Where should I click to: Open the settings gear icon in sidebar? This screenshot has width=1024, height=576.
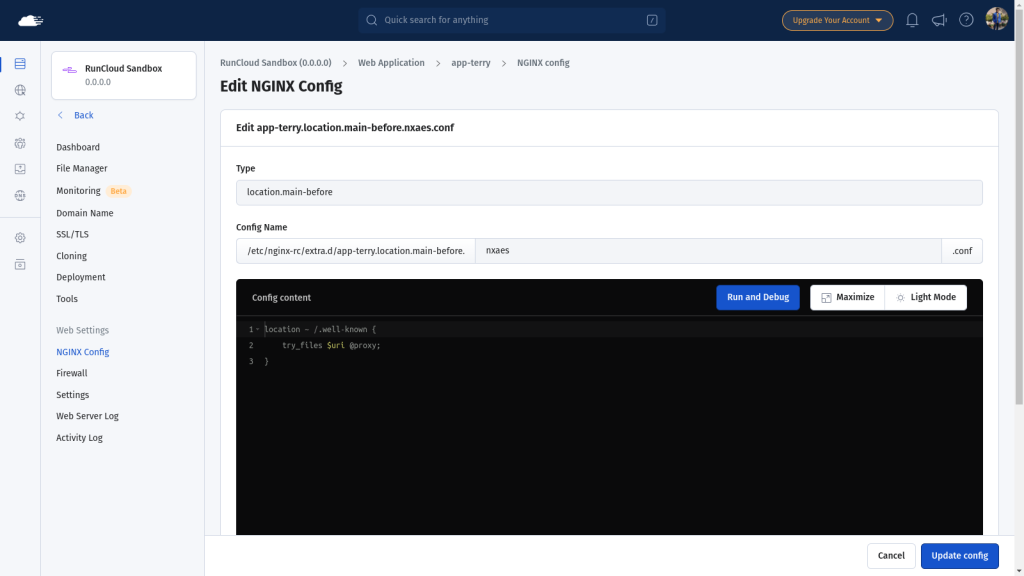pyautogui.click(x=20, y=238)
